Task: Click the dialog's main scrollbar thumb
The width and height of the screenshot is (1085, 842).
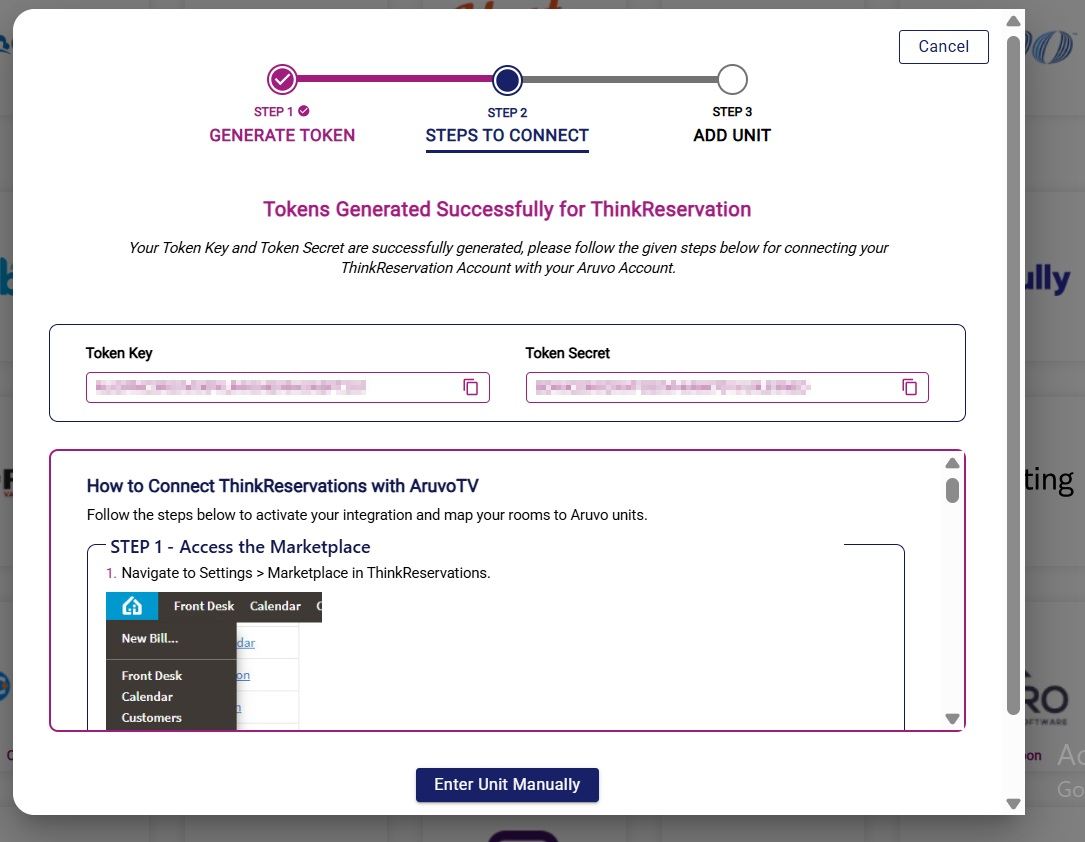Action: [1014, 375]
